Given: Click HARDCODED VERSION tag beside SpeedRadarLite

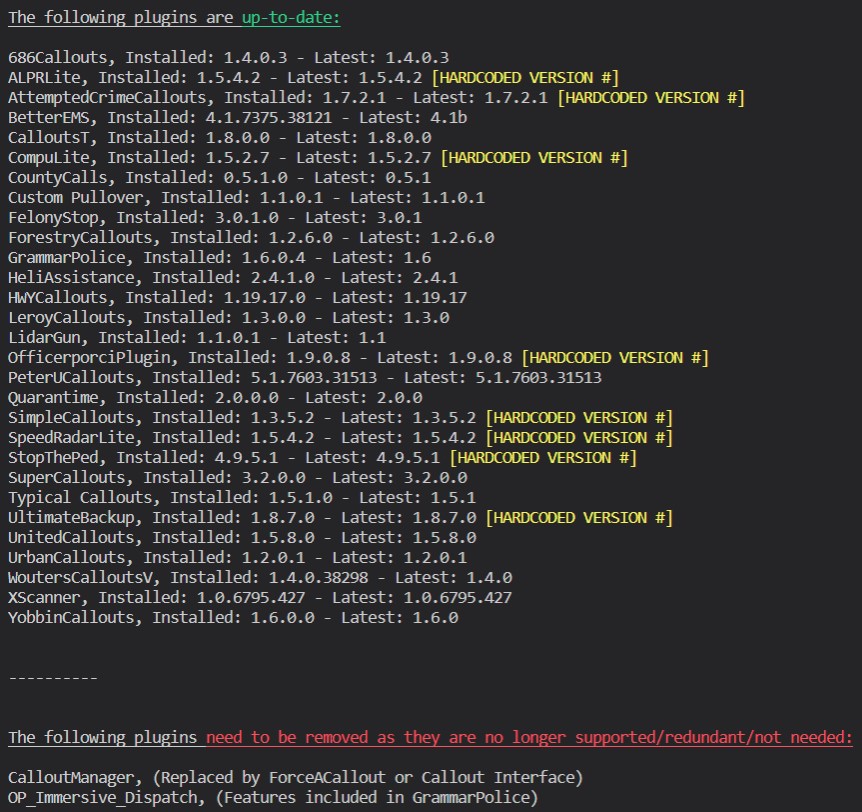Looking at the screenshot, I should coord(579,437).
